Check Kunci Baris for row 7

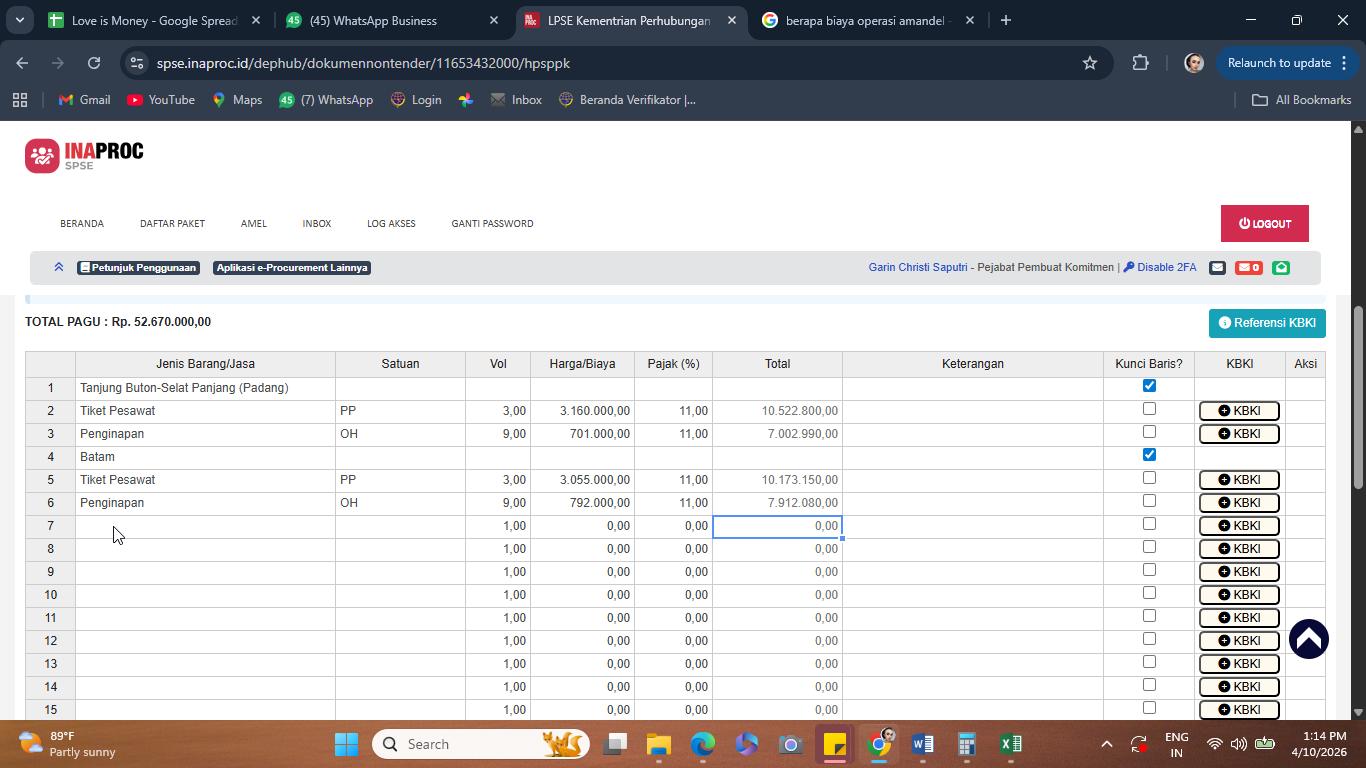click(1149, 524)
